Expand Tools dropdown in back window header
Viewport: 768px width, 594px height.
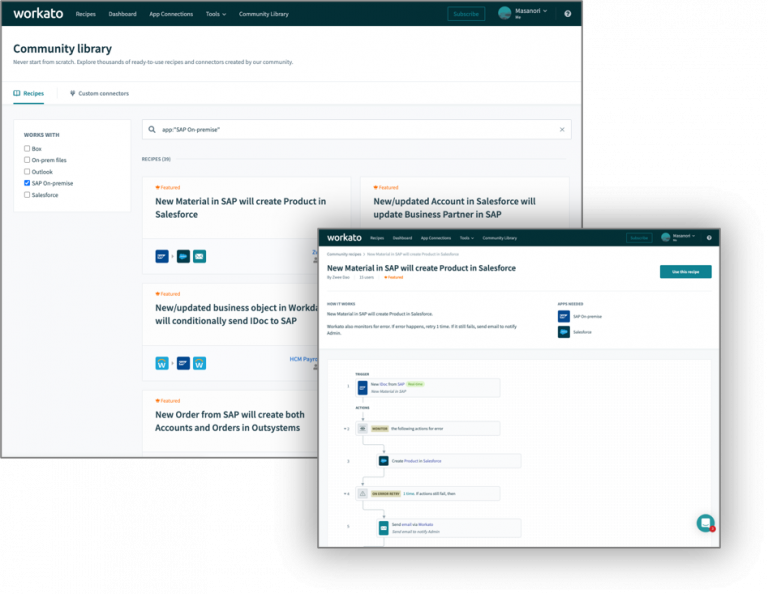(216, 14)
